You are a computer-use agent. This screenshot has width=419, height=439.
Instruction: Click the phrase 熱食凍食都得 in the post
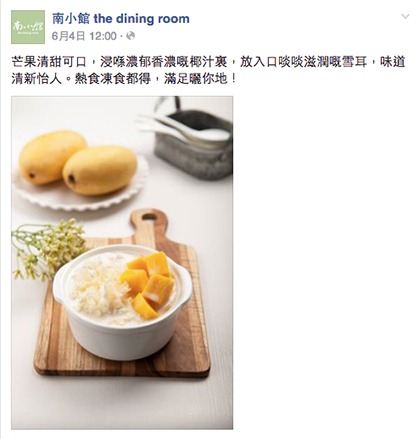click(x=113, y=79)
